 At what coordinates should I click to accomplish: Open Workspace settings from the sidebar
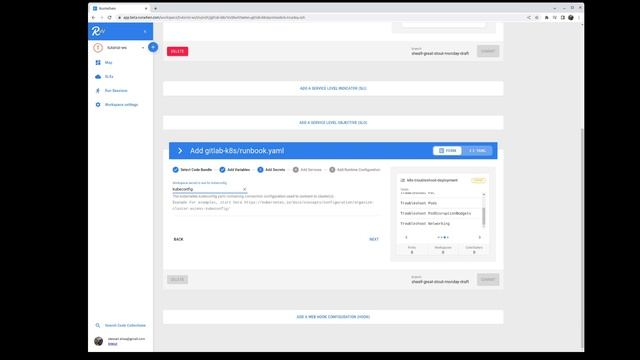point(121,104)
